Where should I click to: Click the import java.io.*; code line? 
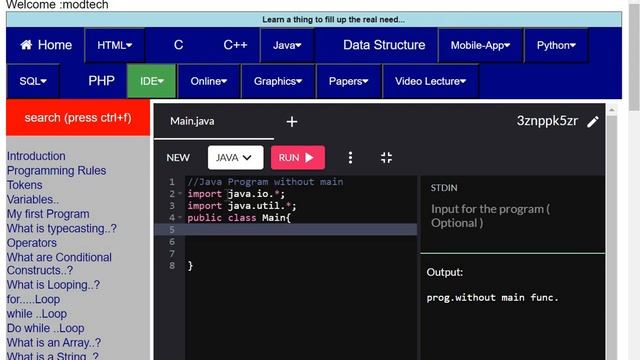236,193
